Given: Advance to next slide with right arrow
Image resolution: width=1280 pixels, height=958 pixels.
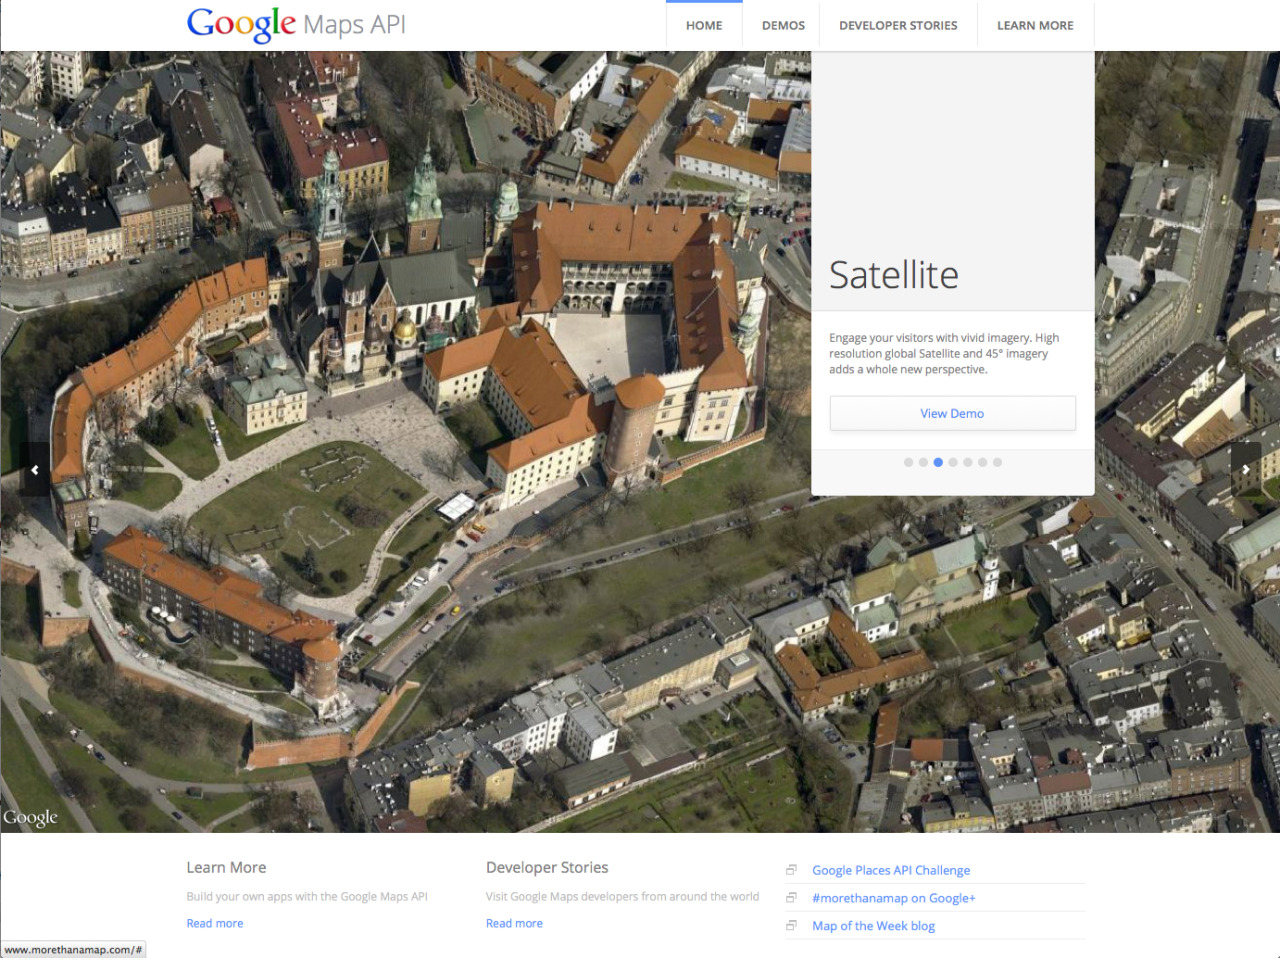Looking at the screenshot, I should click(x=1245, y=469).
